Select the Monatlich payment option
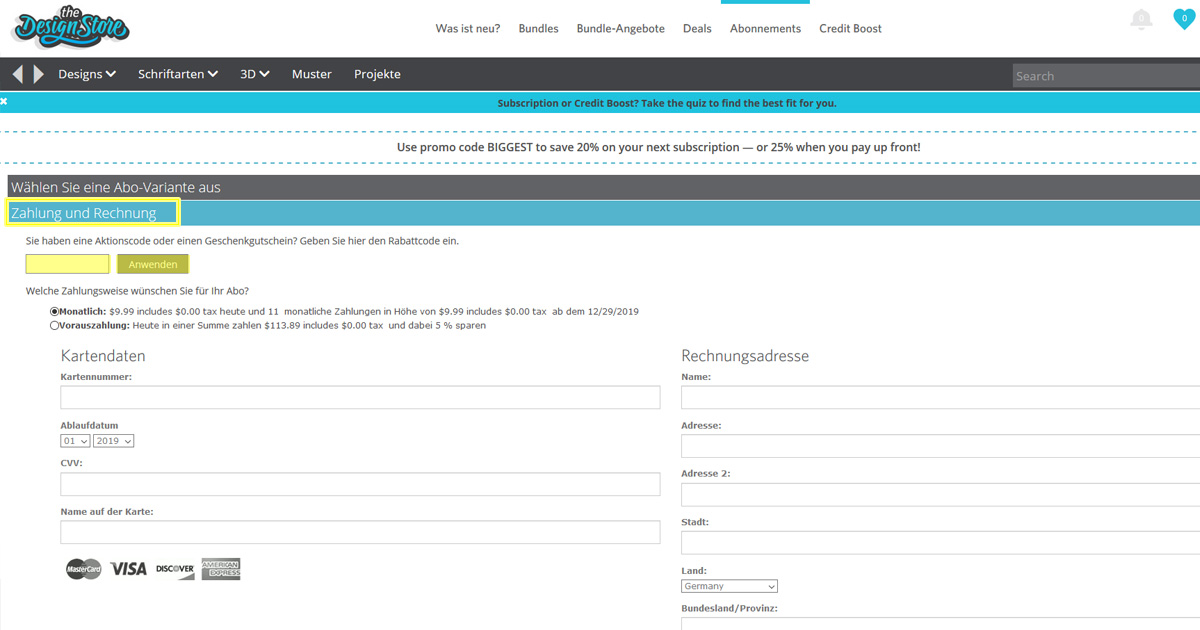This screenshot has height=630, width=1200. (54, 311)
